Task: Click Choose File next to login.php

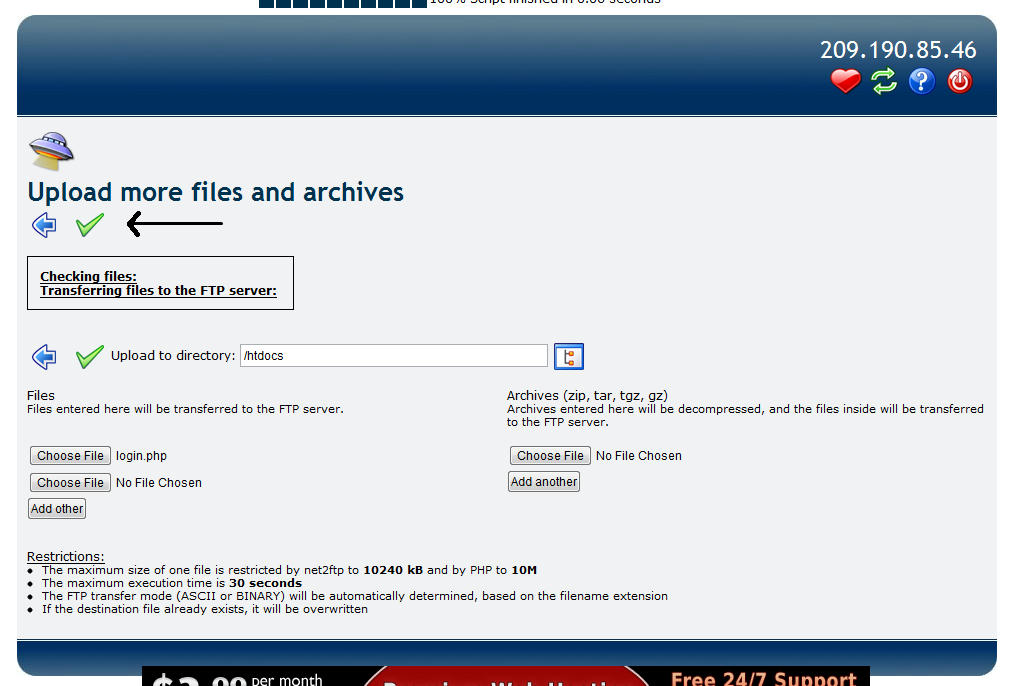Action: tap(70, 456)
